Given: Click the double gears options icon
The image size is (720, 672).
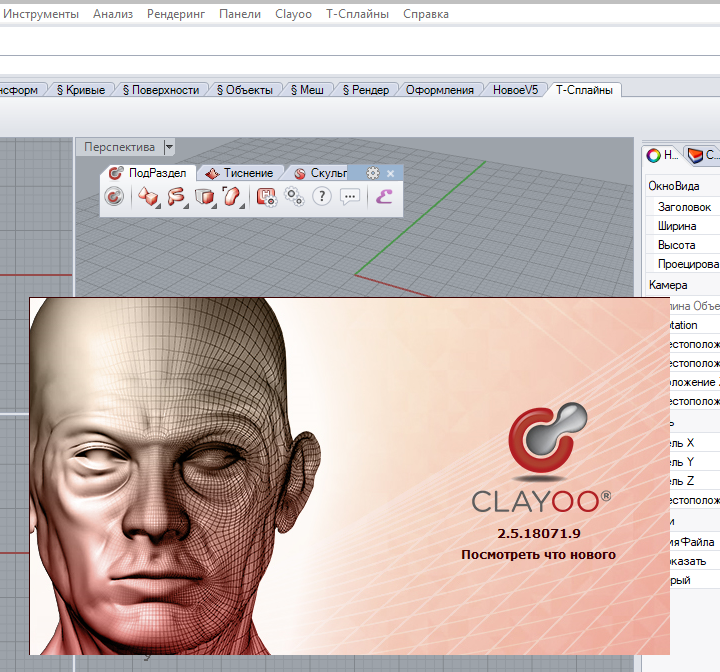Looking at the screenshot, I should pos(294,197).
